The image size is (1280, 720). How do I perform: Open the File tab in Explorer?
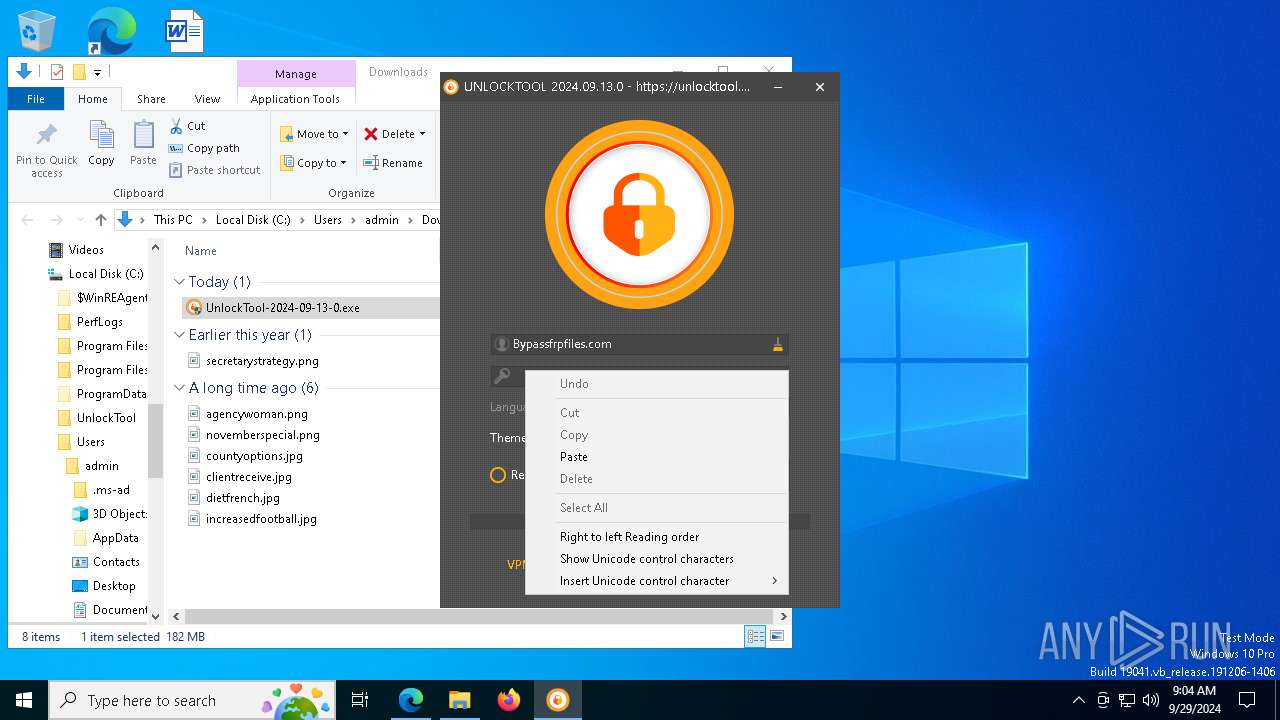click(36, 99)
